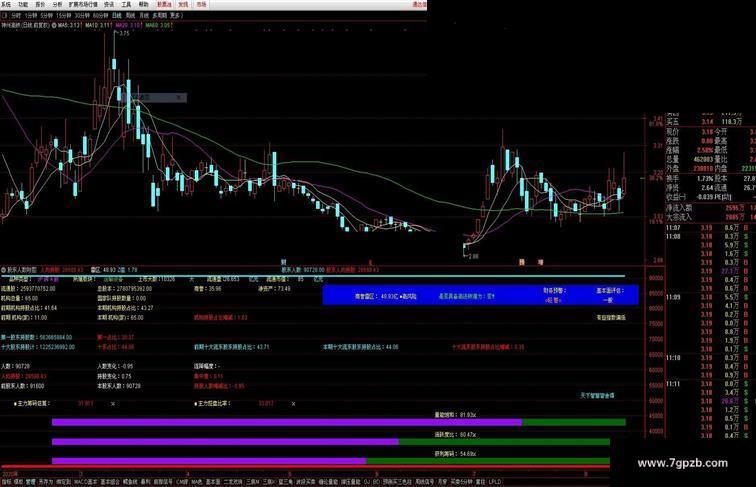Click the round icon beside 股东人数附图

[x=4, y=270]
